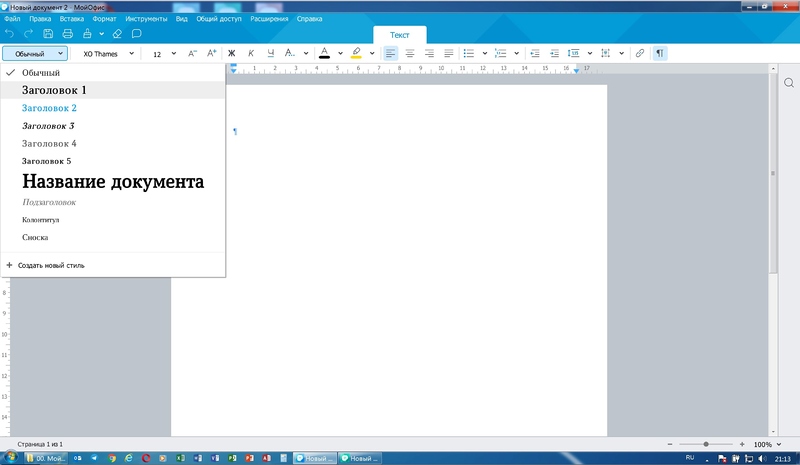Click the add comment speech bubble icon

[x=137, y=34]
